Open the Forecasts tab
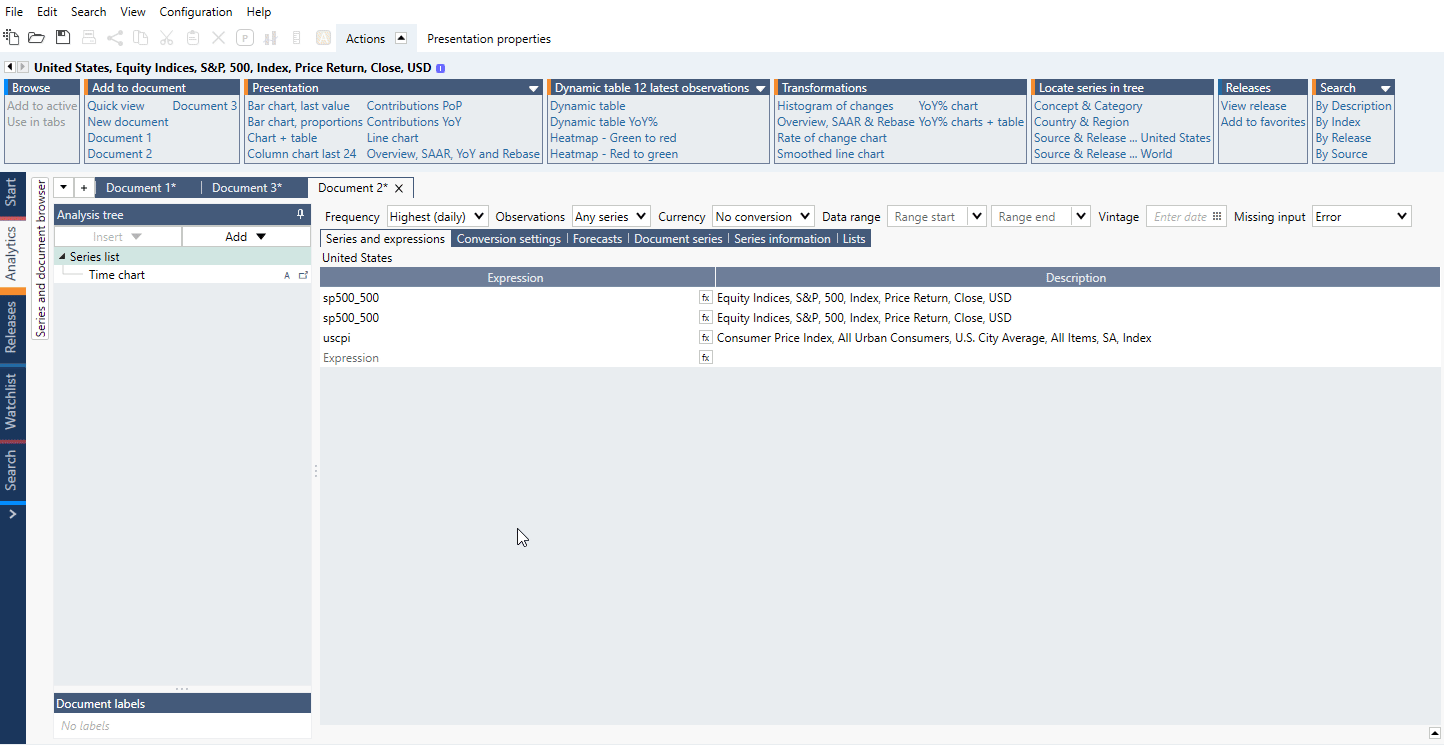The width and height of the screenshot is (1444, 745). [x=597, y=239]
